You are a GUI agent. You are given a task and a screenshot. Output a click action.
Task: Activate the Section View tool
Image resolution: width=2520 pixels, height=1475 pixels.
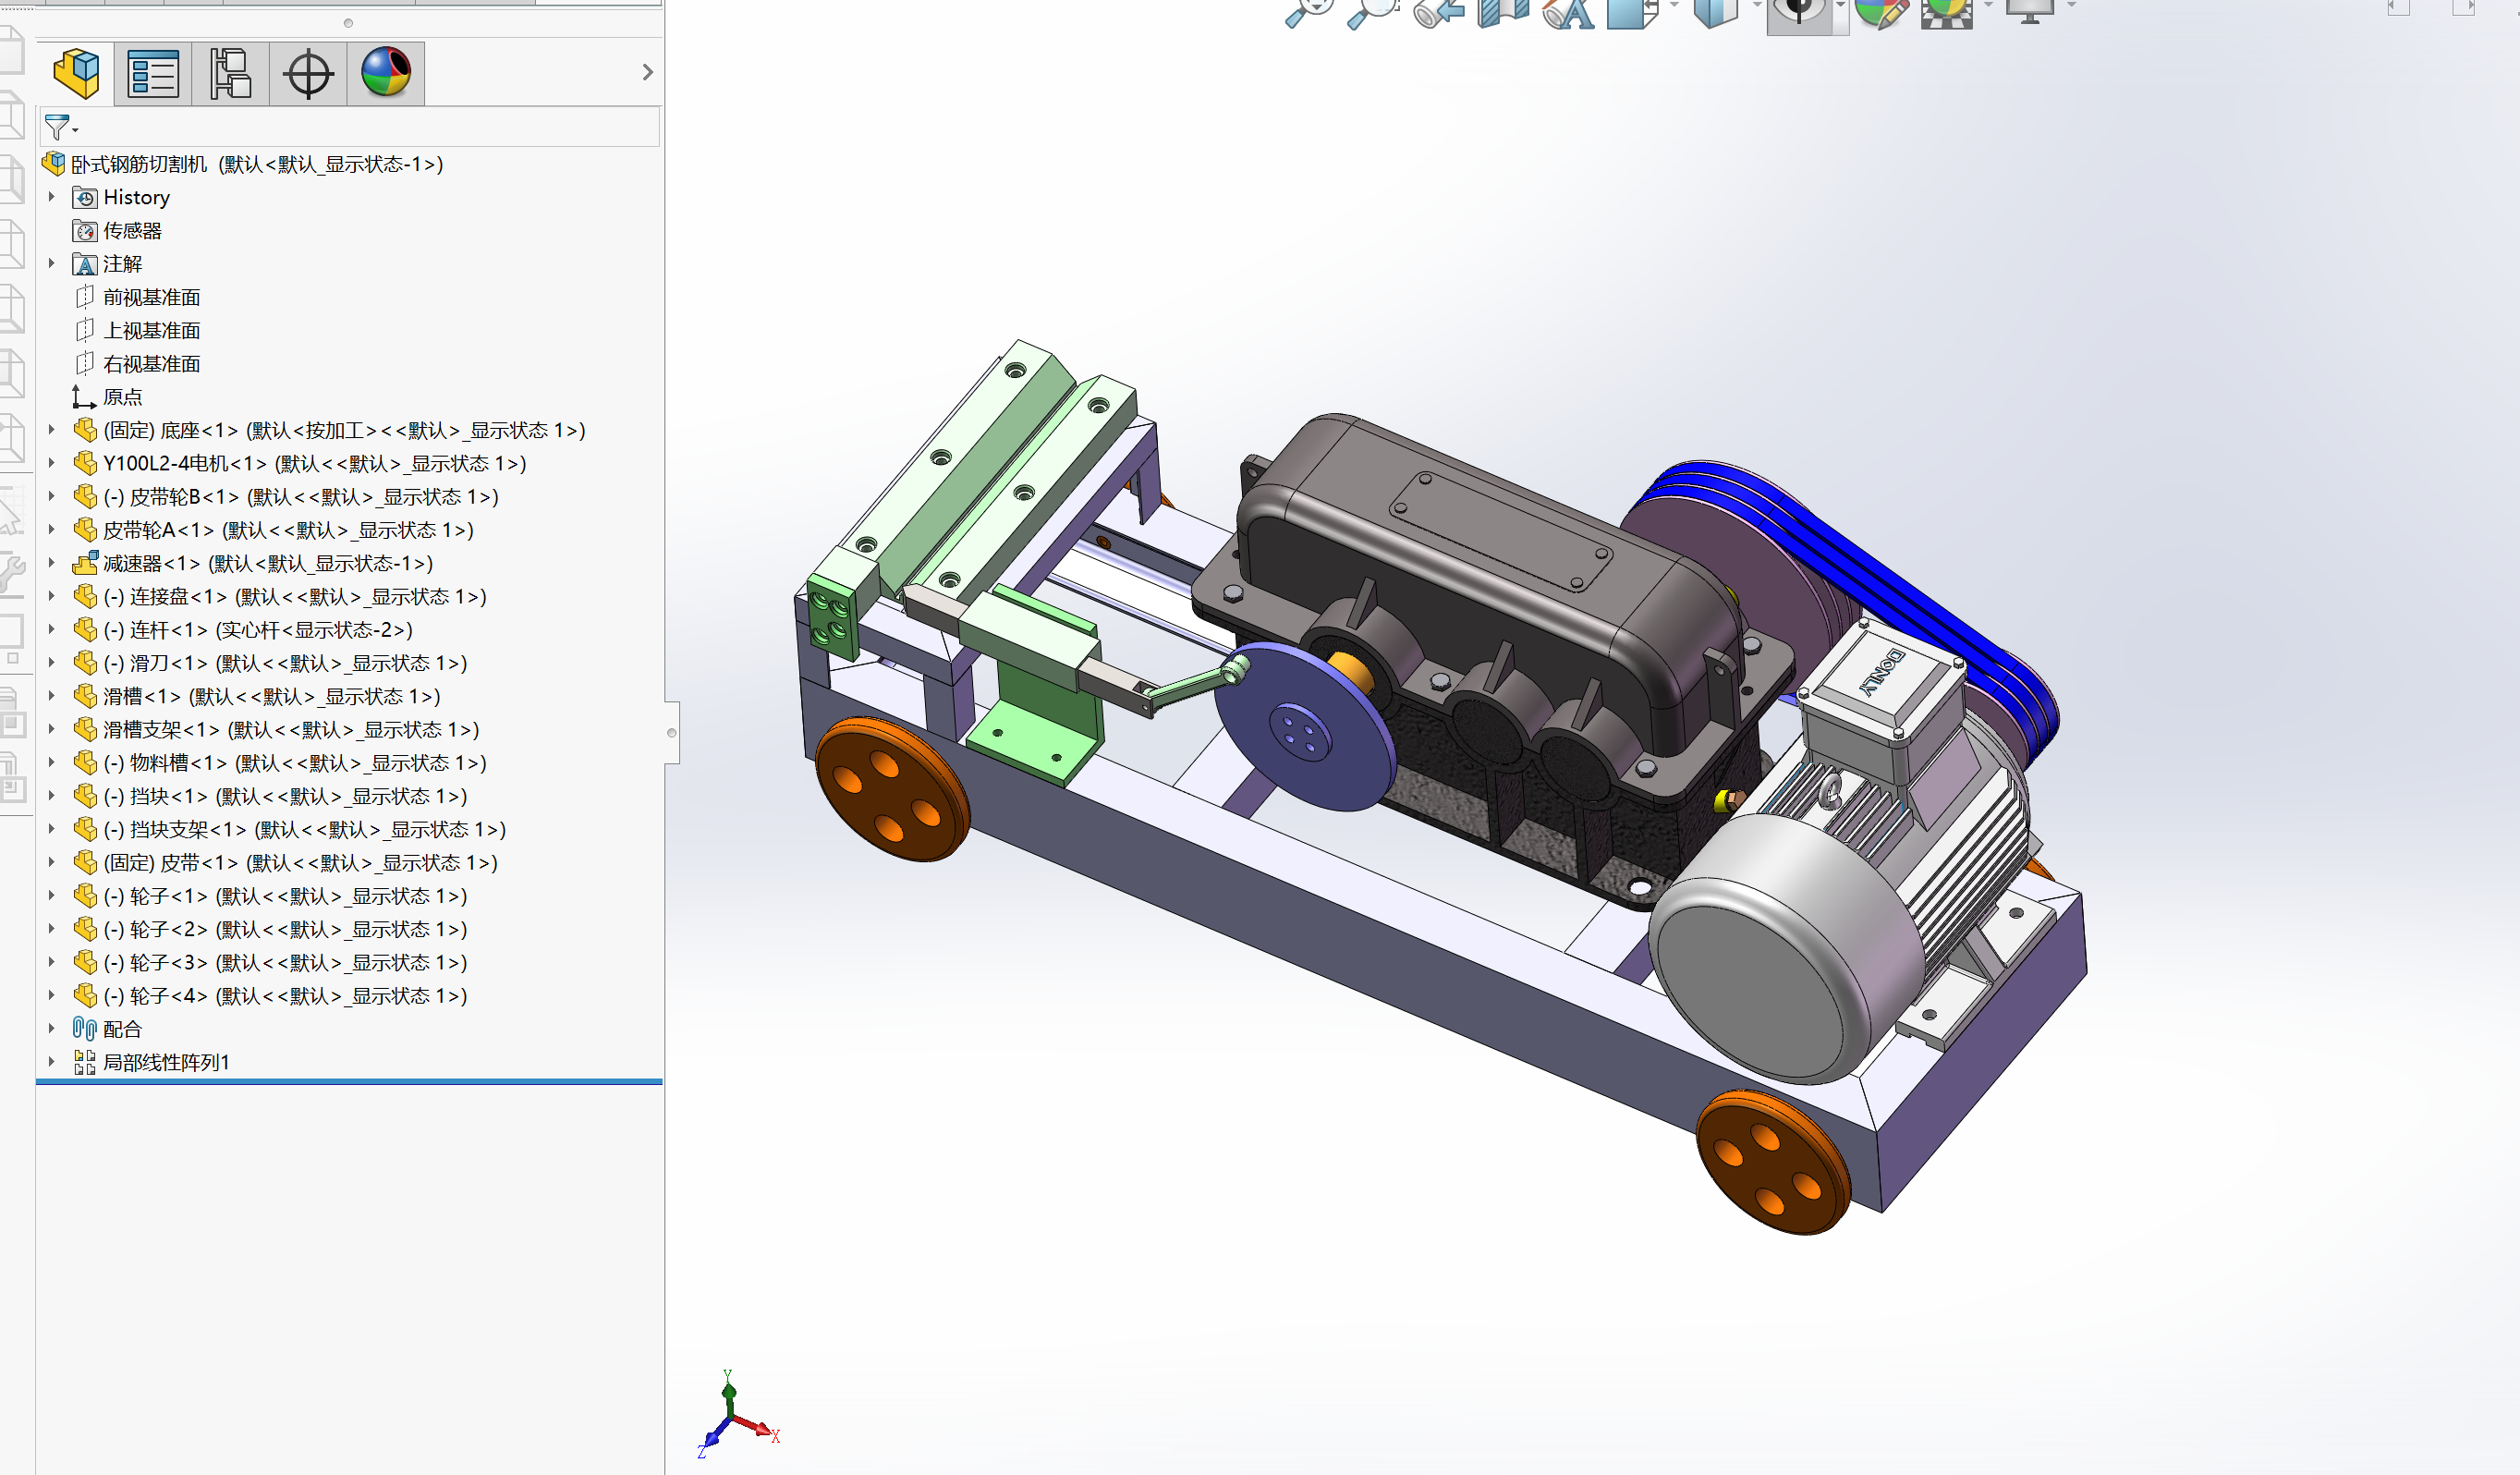(1503, 12)
